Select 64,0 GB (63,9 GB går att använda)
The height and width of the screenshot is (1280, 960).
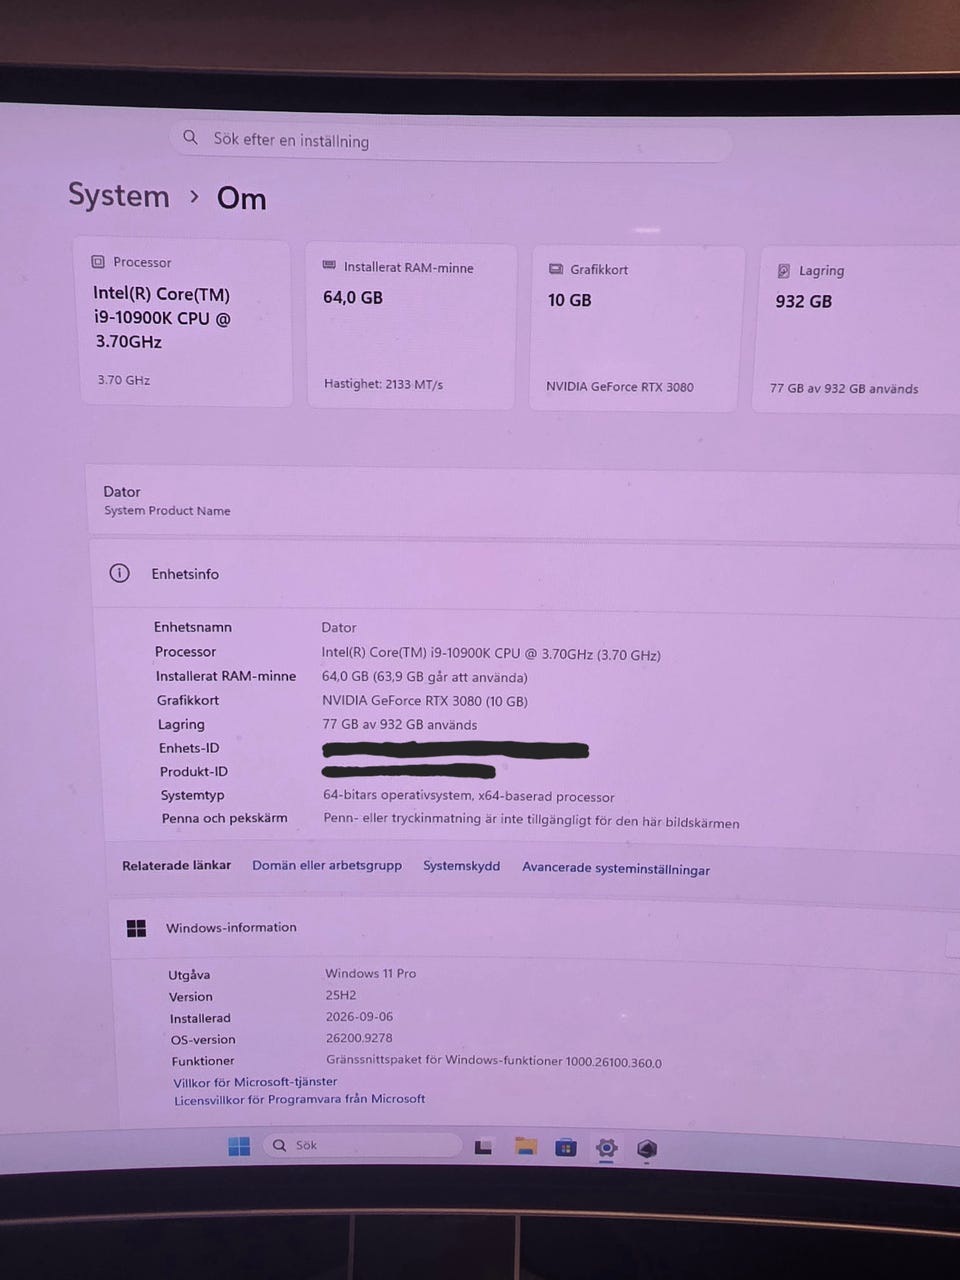click(x=425, y=677)
